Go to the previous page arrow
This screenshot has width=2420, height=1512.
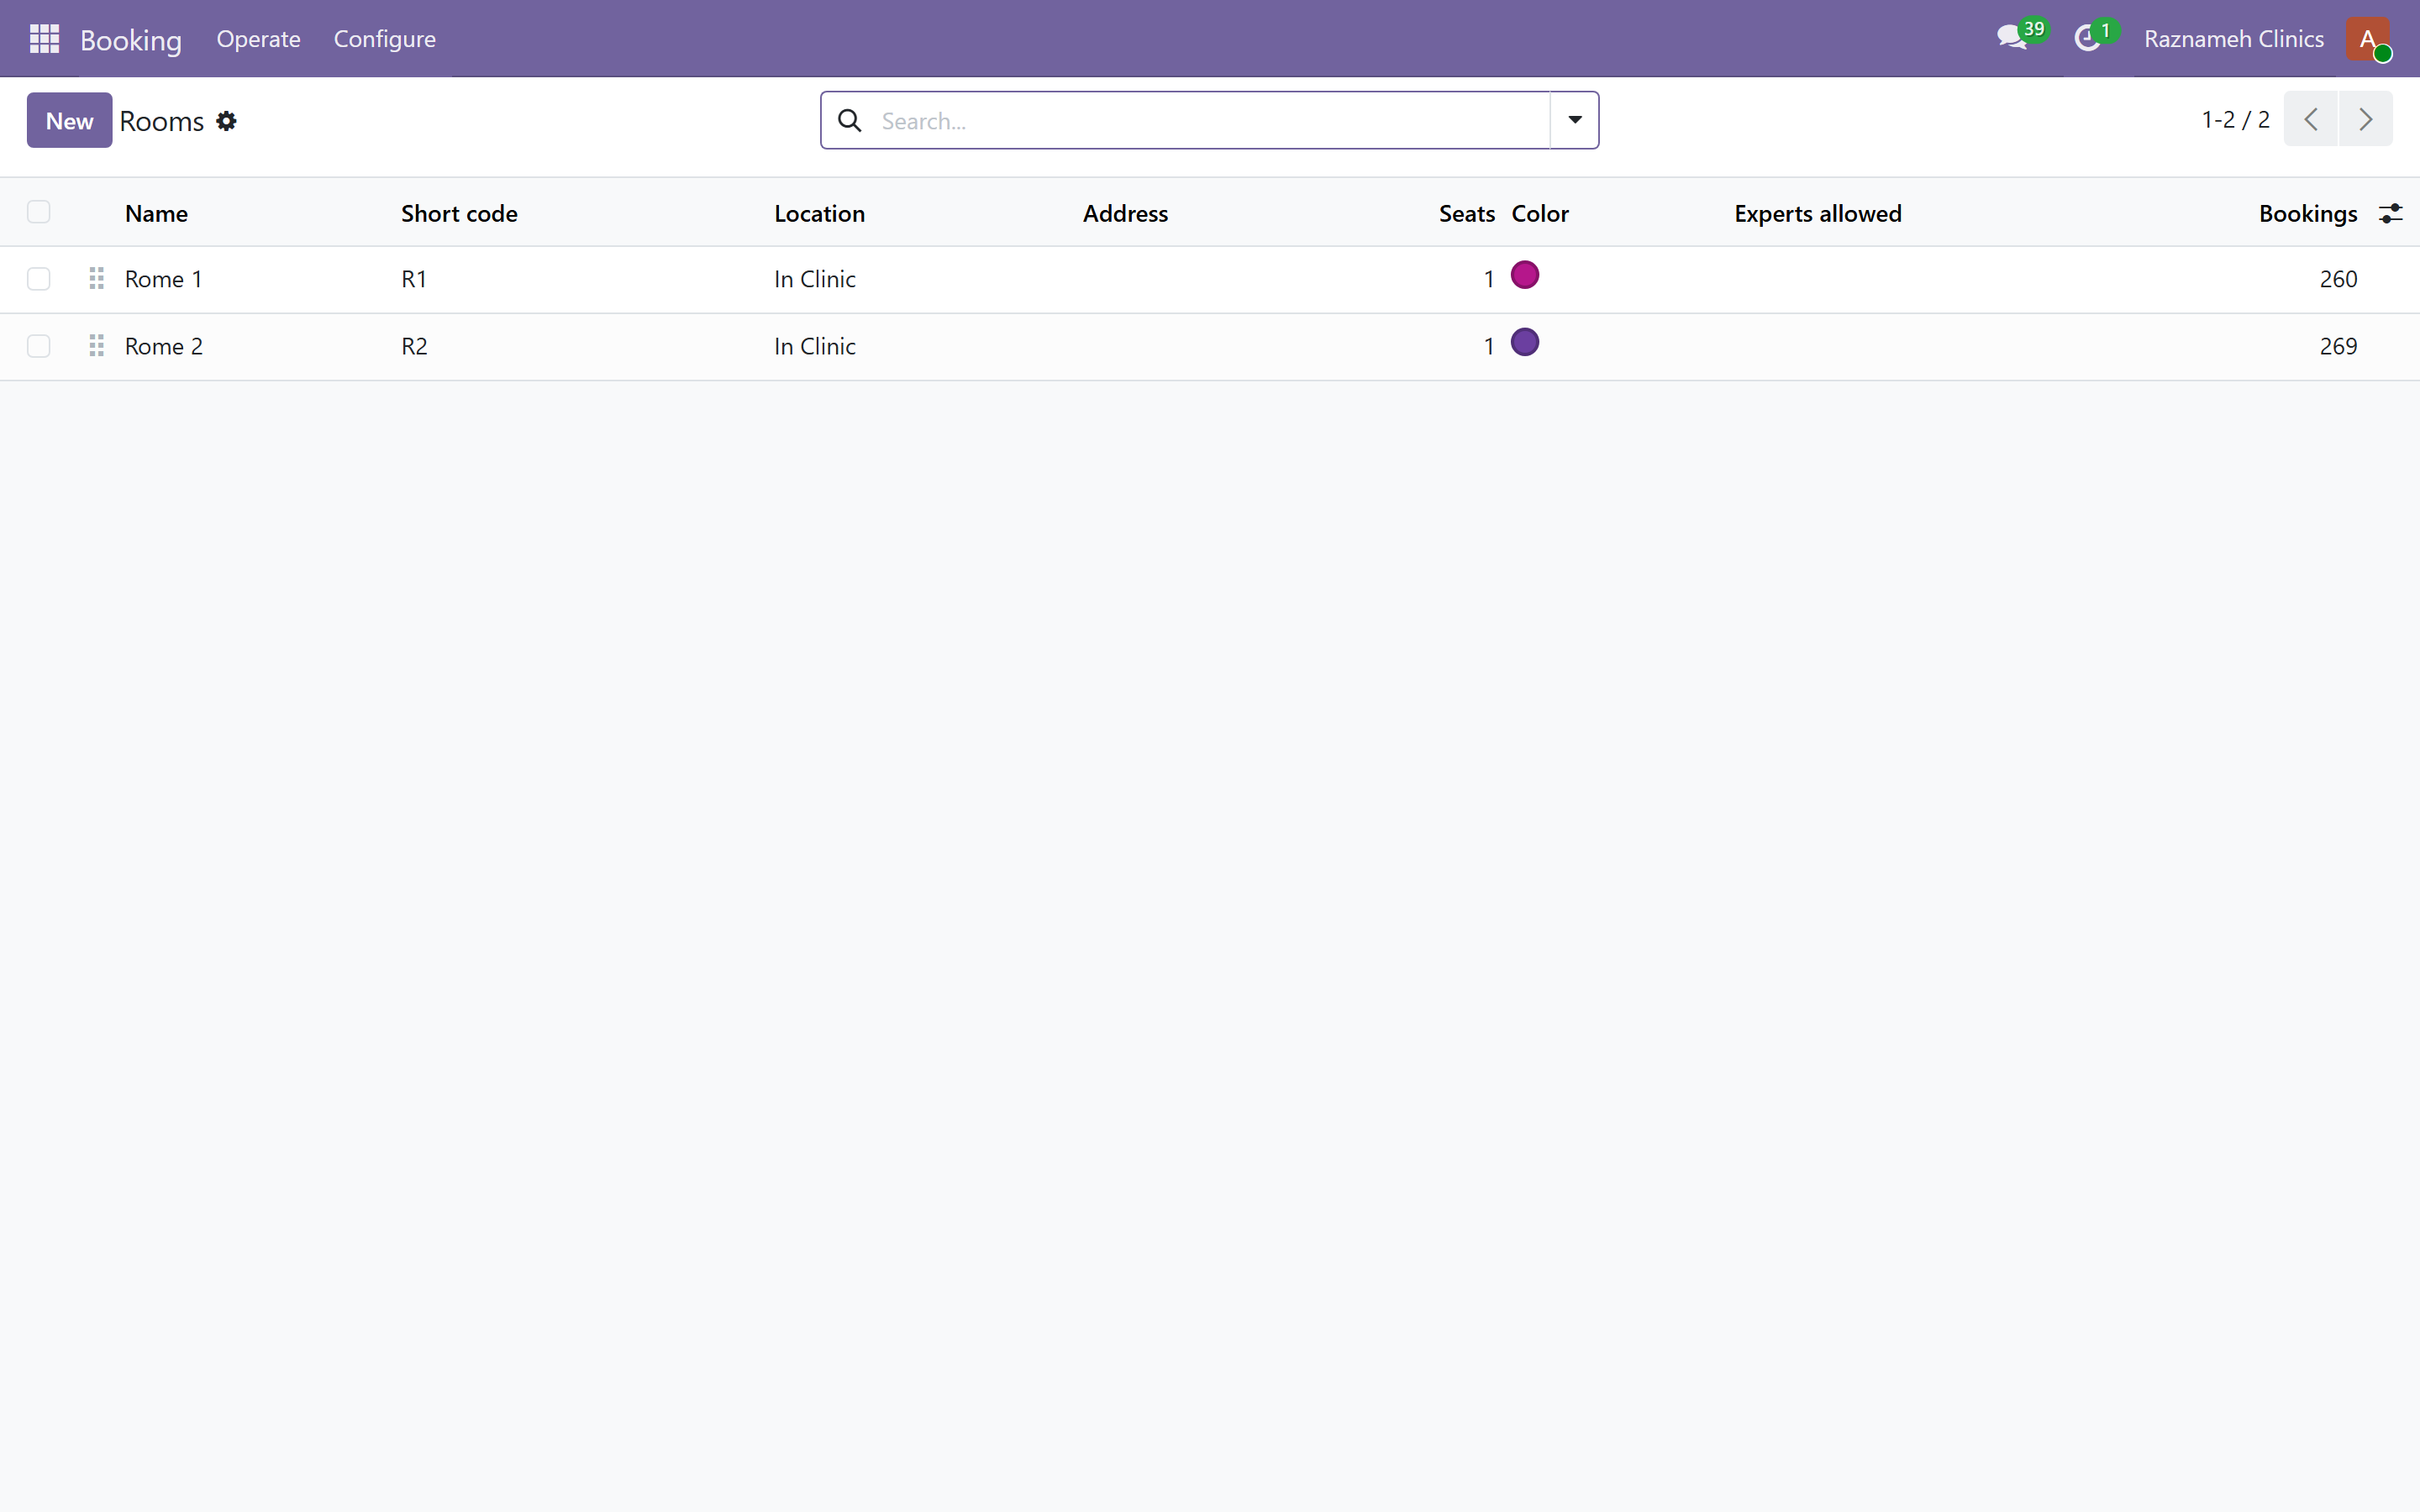(2310, 120)
